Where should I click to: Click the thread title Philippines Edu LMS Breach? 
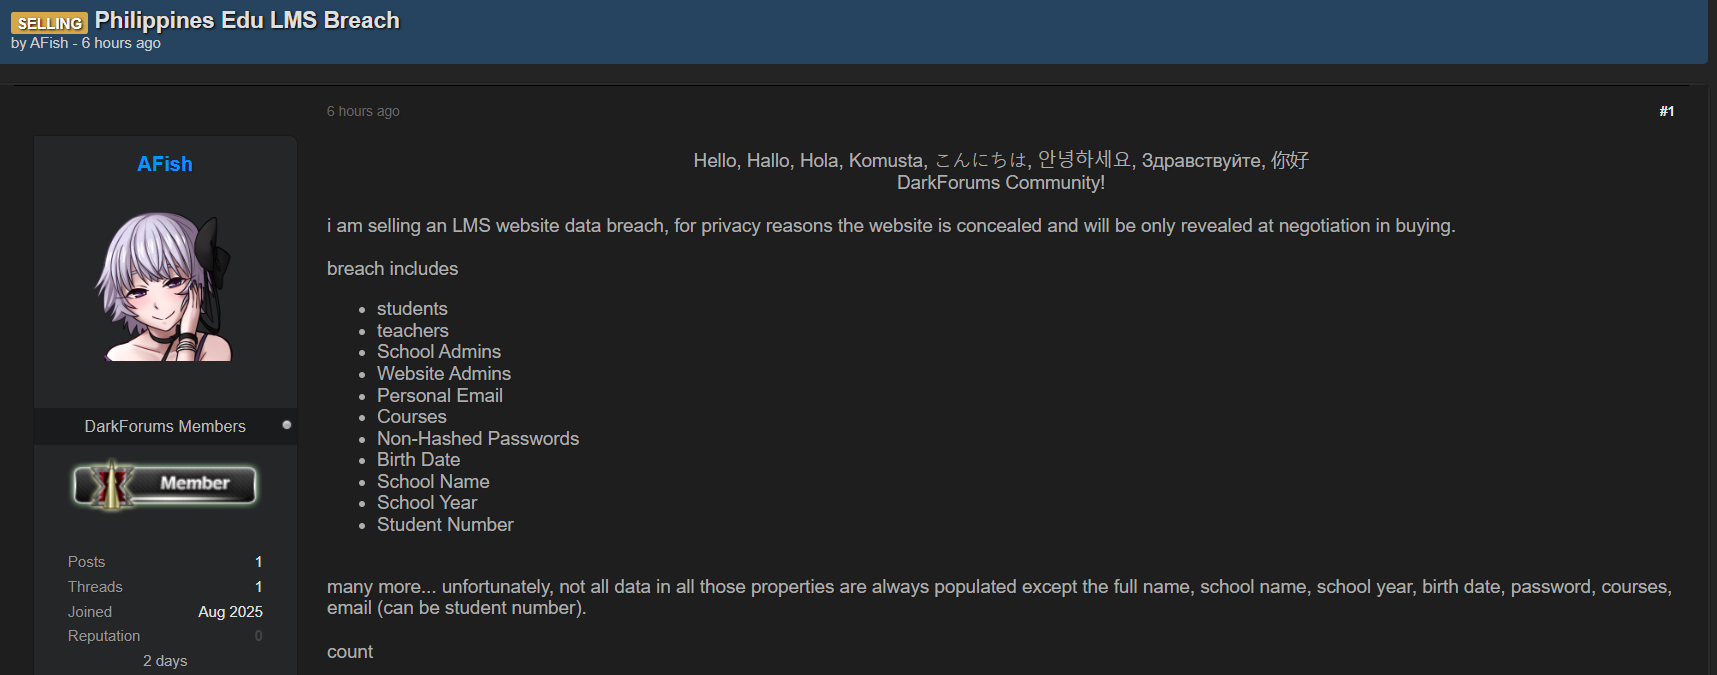tap(247, 21)
